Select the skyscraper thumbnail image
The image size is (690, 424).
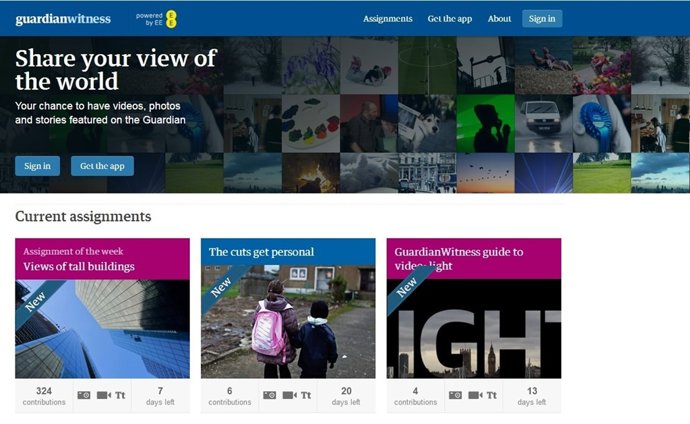102,328
